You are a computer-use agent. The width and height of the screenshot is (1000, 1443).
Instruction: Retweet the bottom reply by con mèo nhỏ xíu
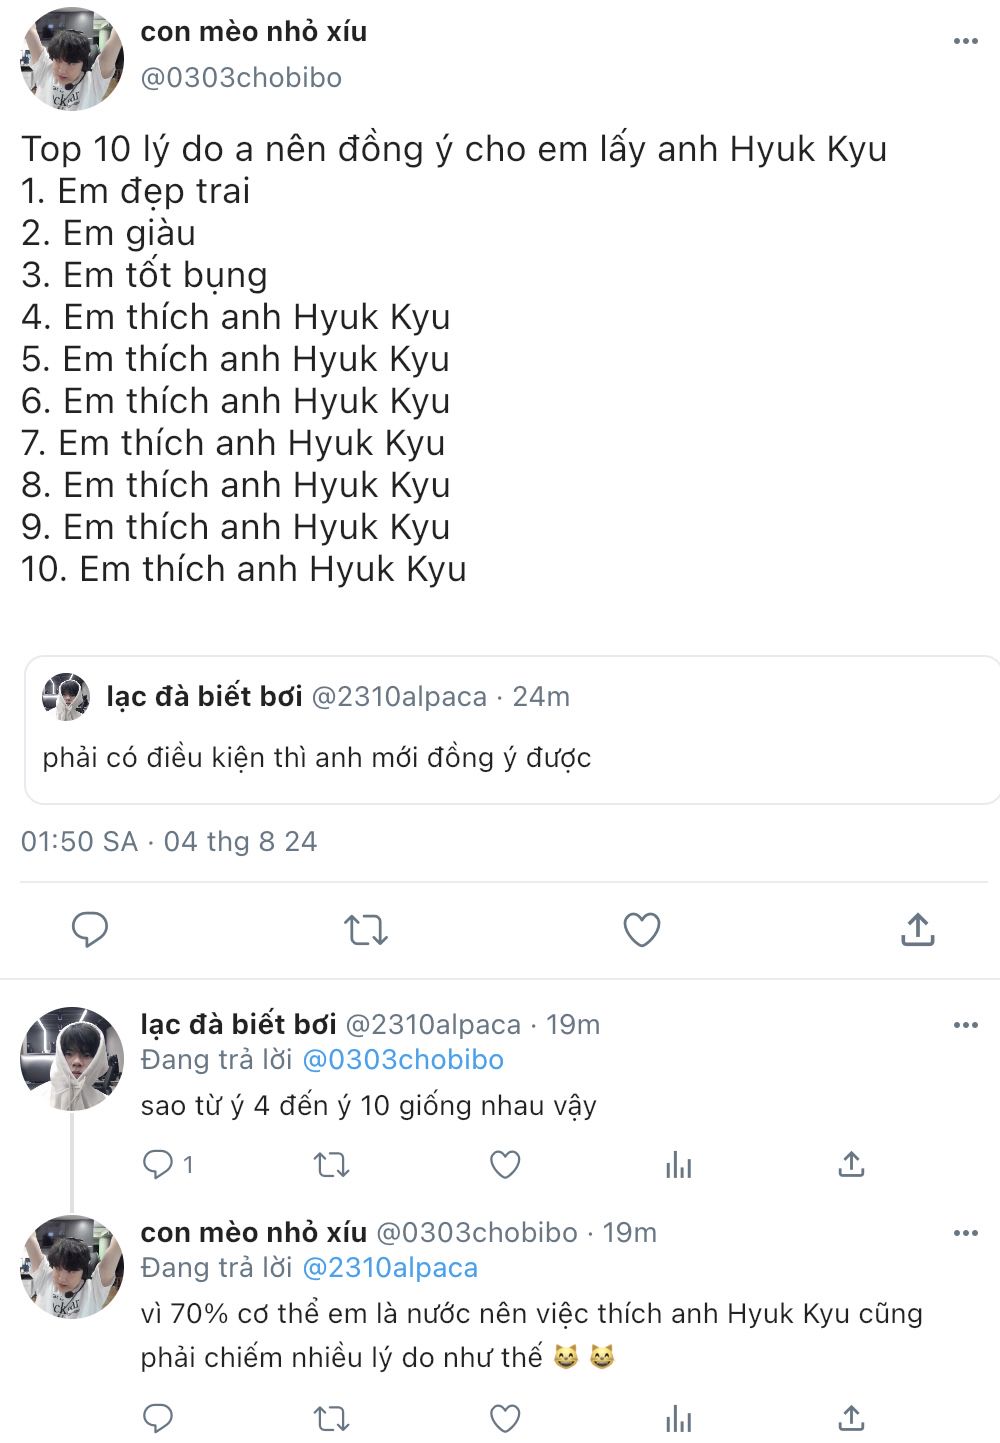pos(331,1418)
